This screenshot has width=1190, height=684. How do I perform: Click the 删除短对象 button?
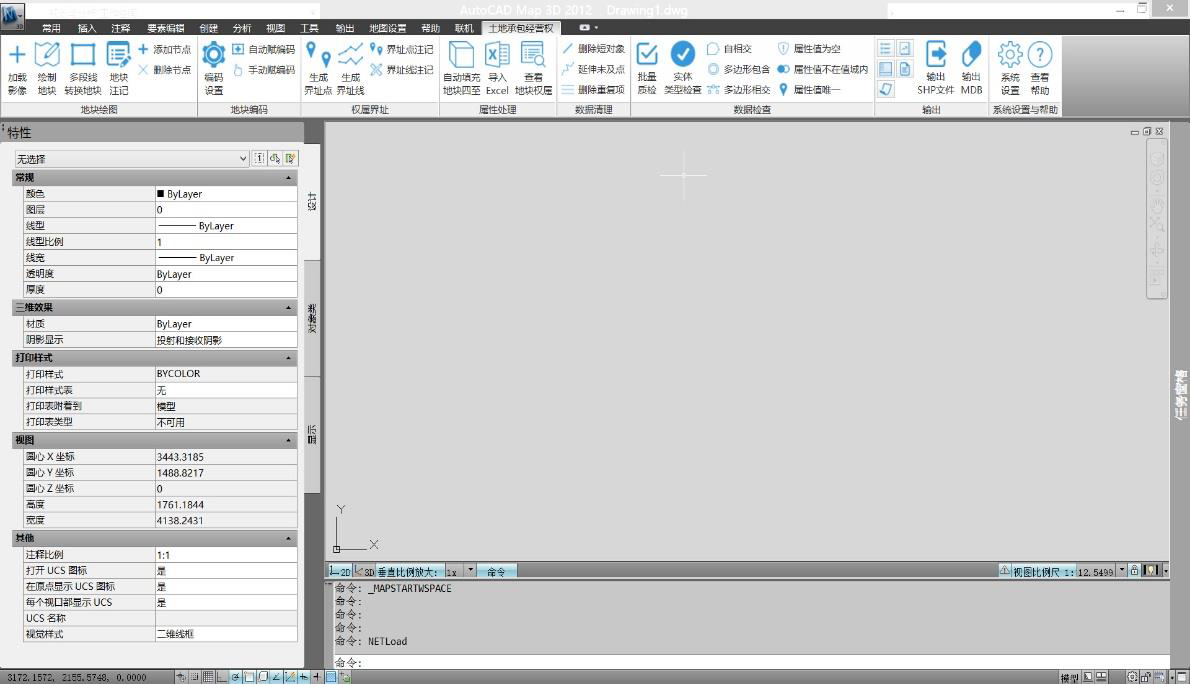(x=593, y=48)
